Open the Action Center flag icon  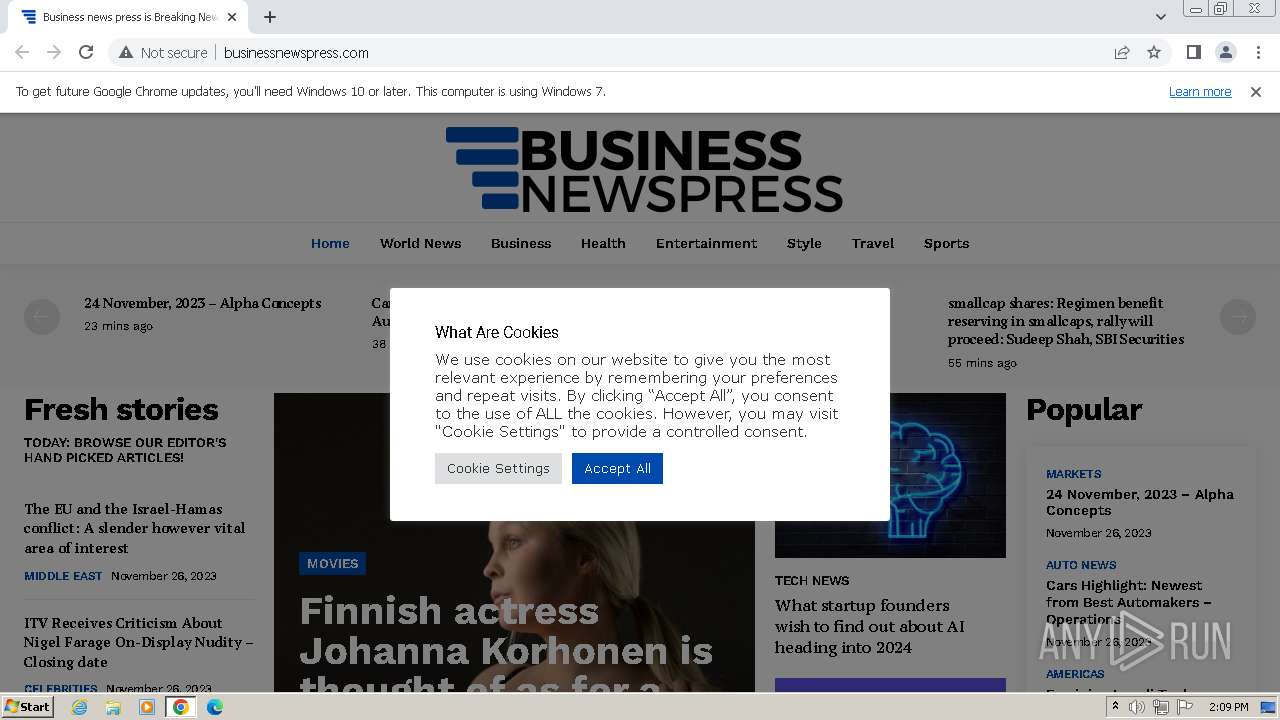[x=1185, y=707]
